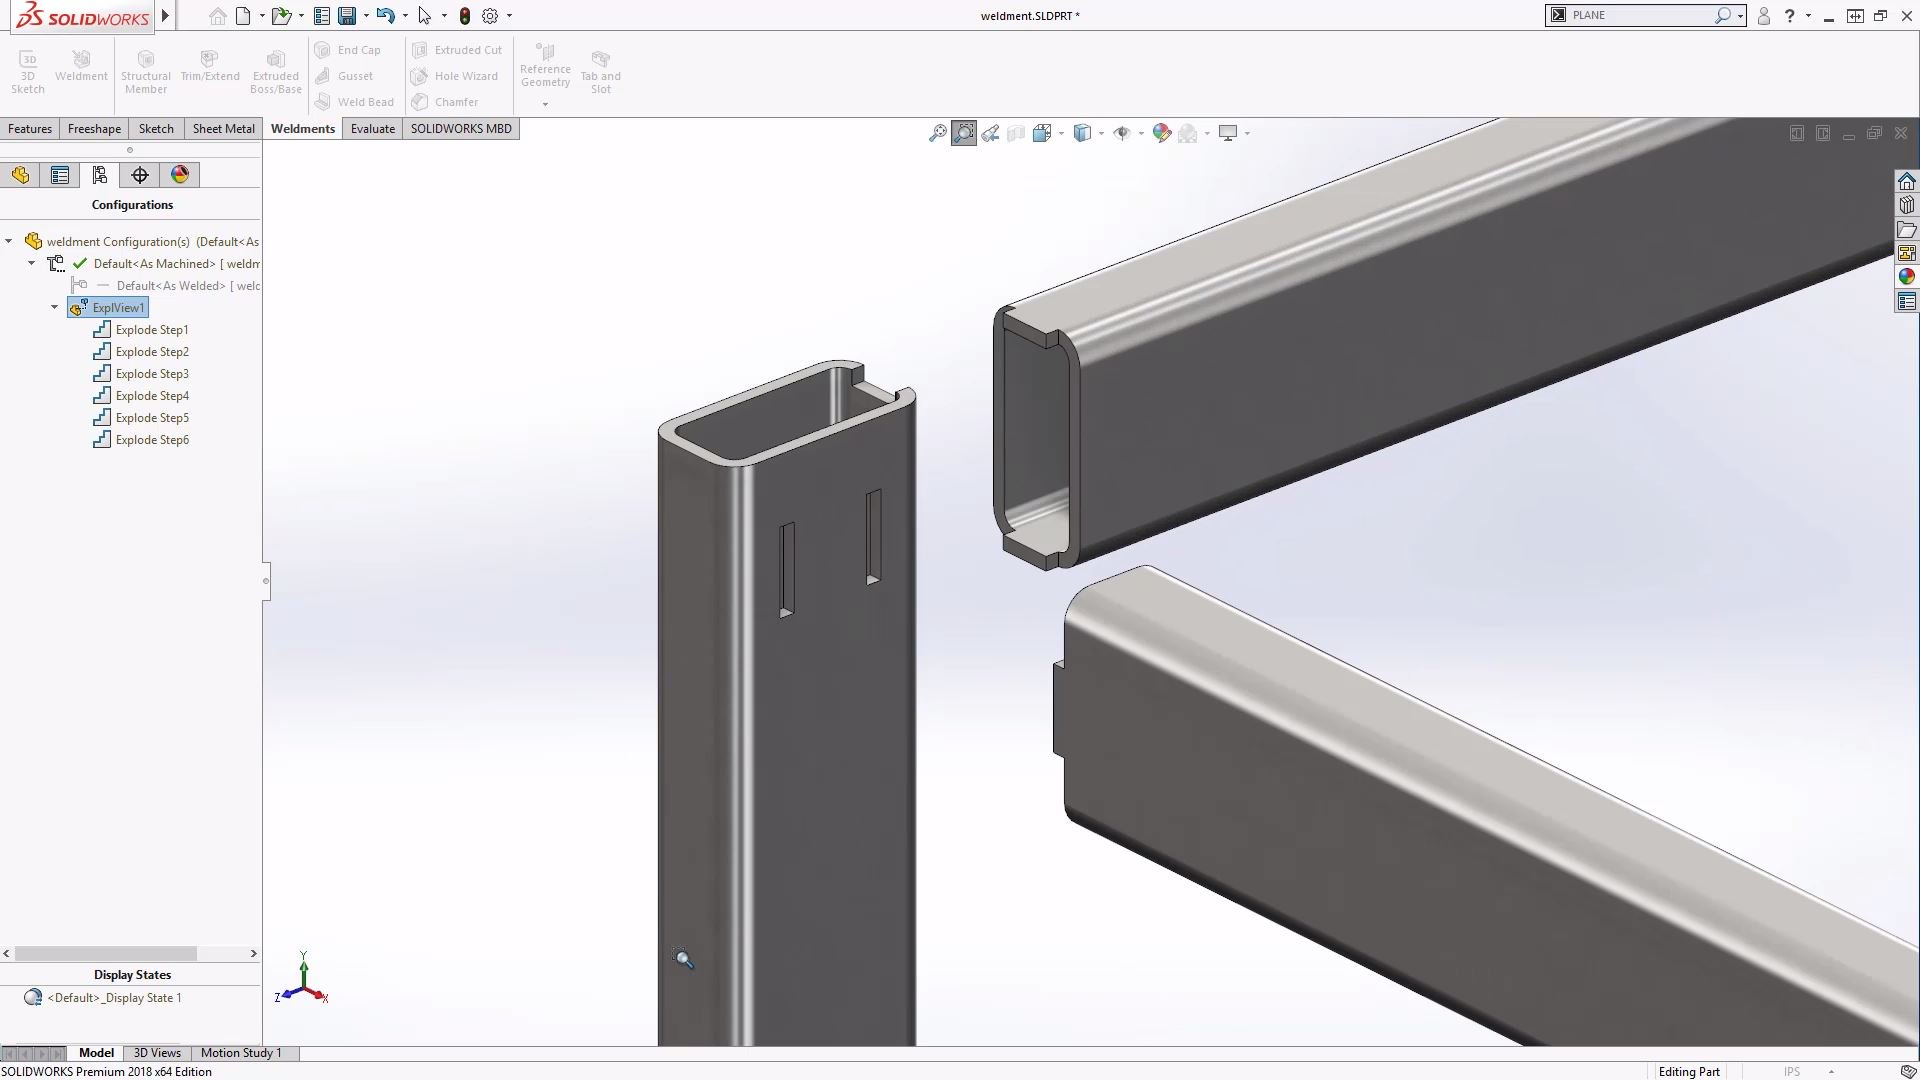This screenshot has height=1080, width=1920.
Task: Collapse the ExplView1 tree node
Action: click(54, 307)
